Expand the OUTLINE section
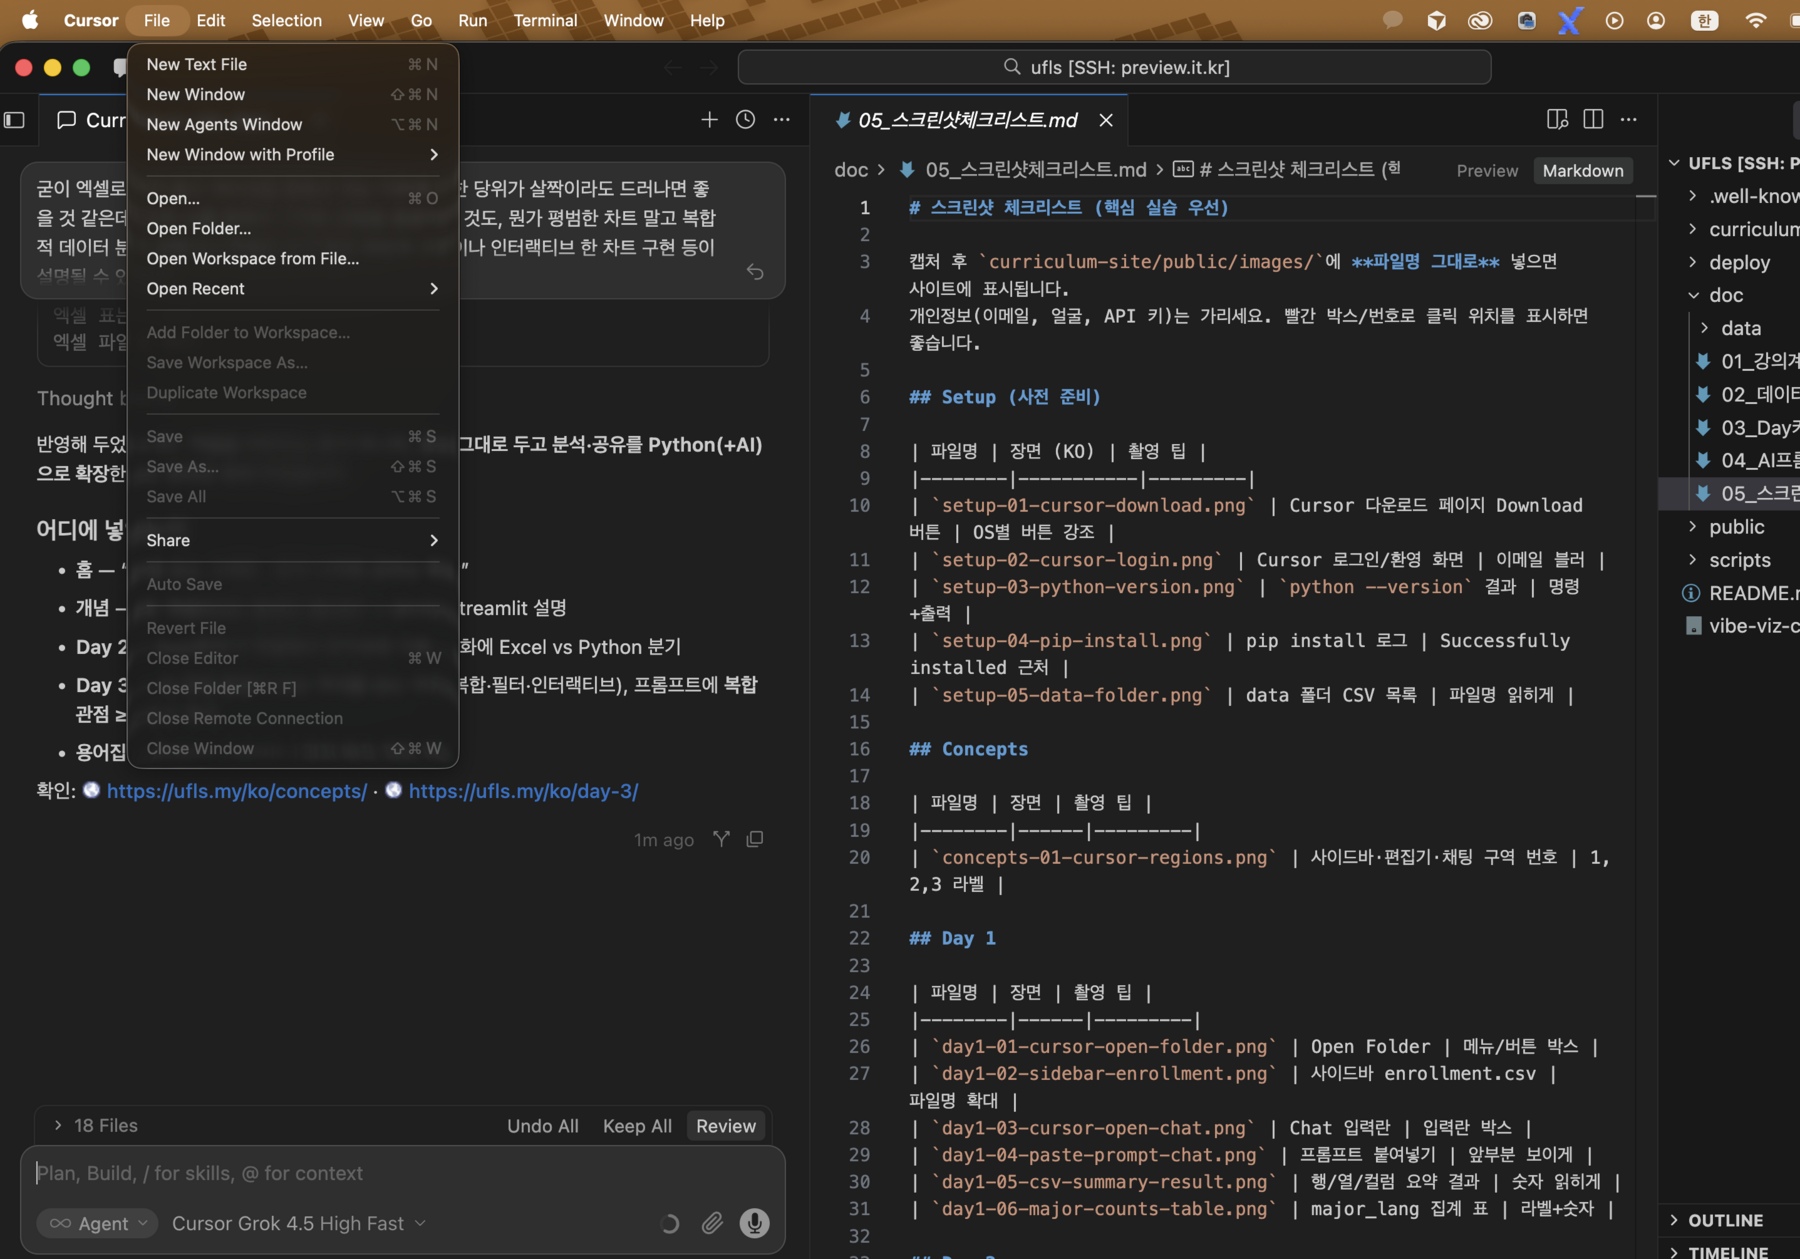Screen dimensions: 1800x1259 click(1725, 1220)
